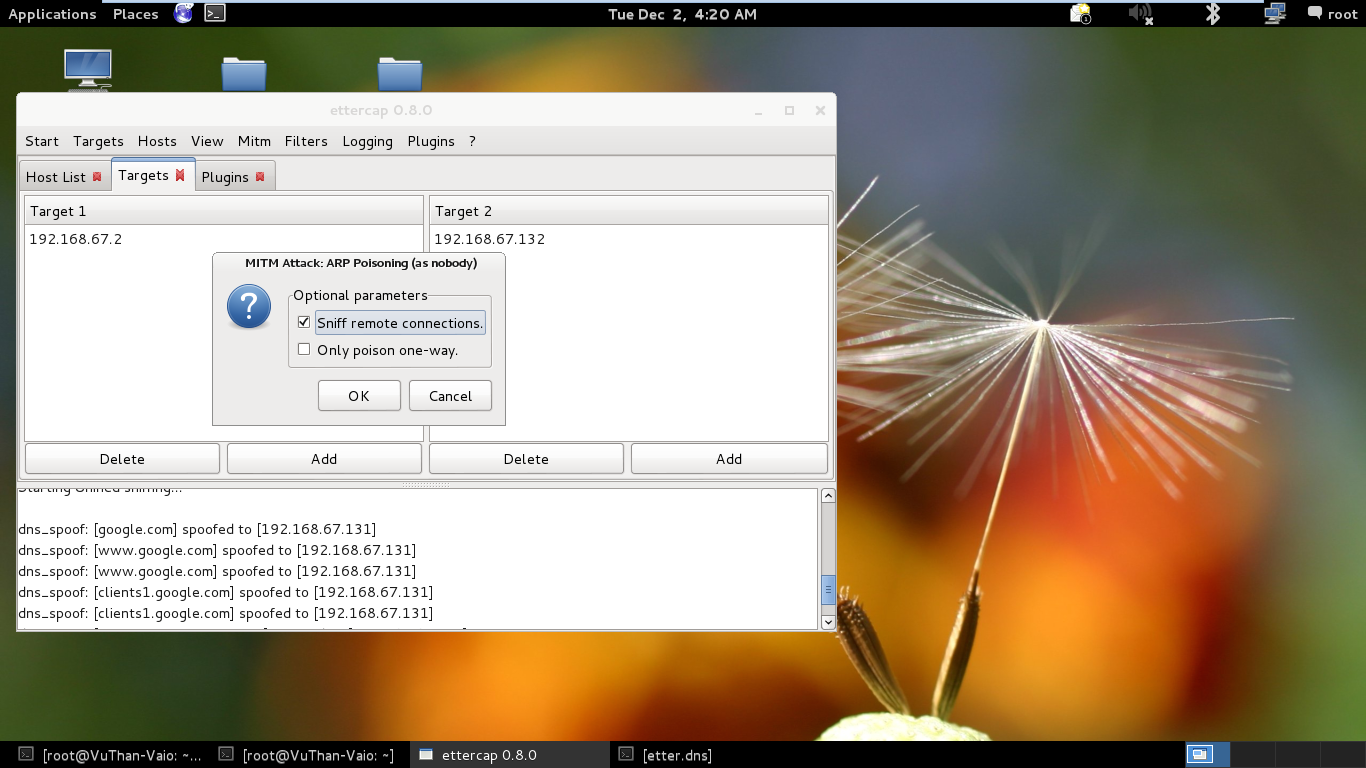Open the wired network connection icon
1366x768 pixels.
[1274, 13]
